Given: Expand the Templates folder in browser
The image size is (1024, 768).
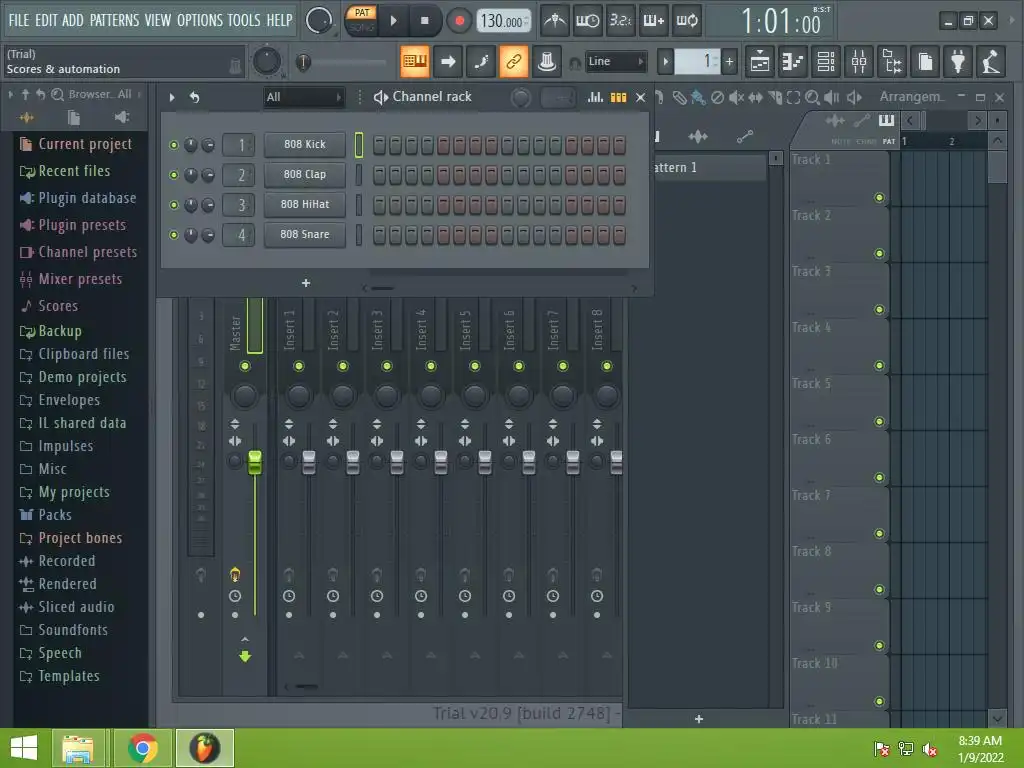Looking at the screenshot, I should [59, 677].
